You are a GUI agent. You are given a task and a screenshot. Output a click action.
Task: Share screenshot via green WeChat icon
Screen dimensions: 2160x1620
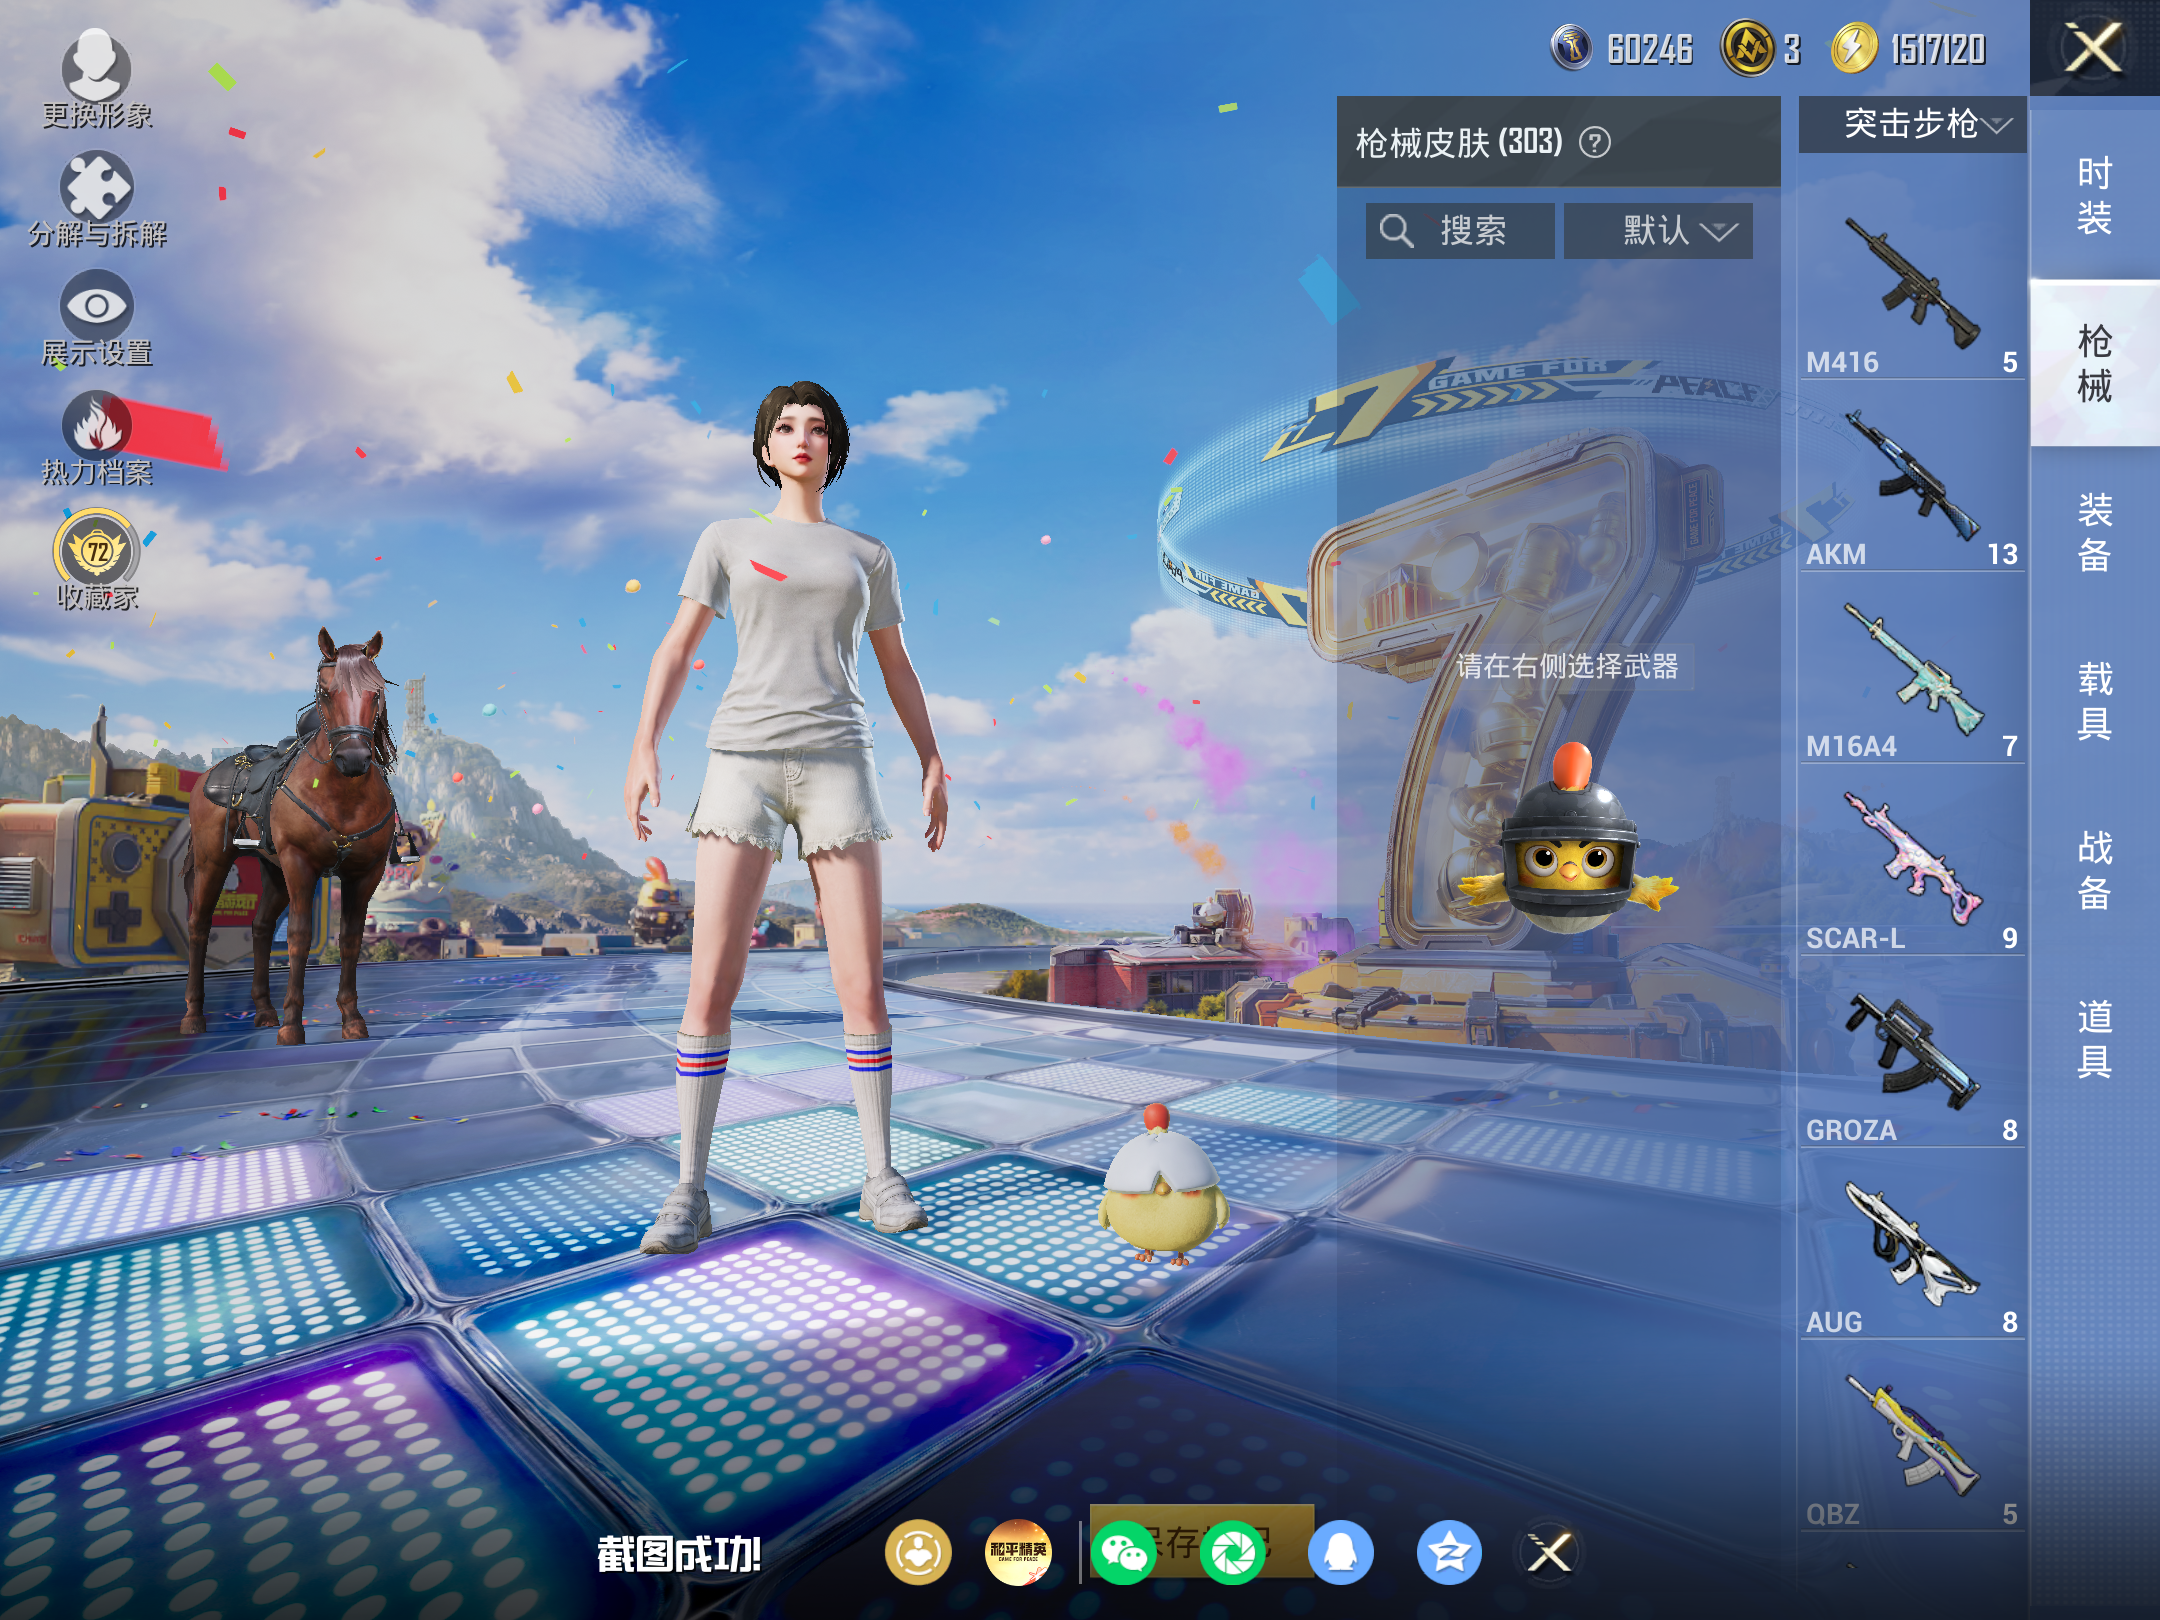[1124, 1553]
